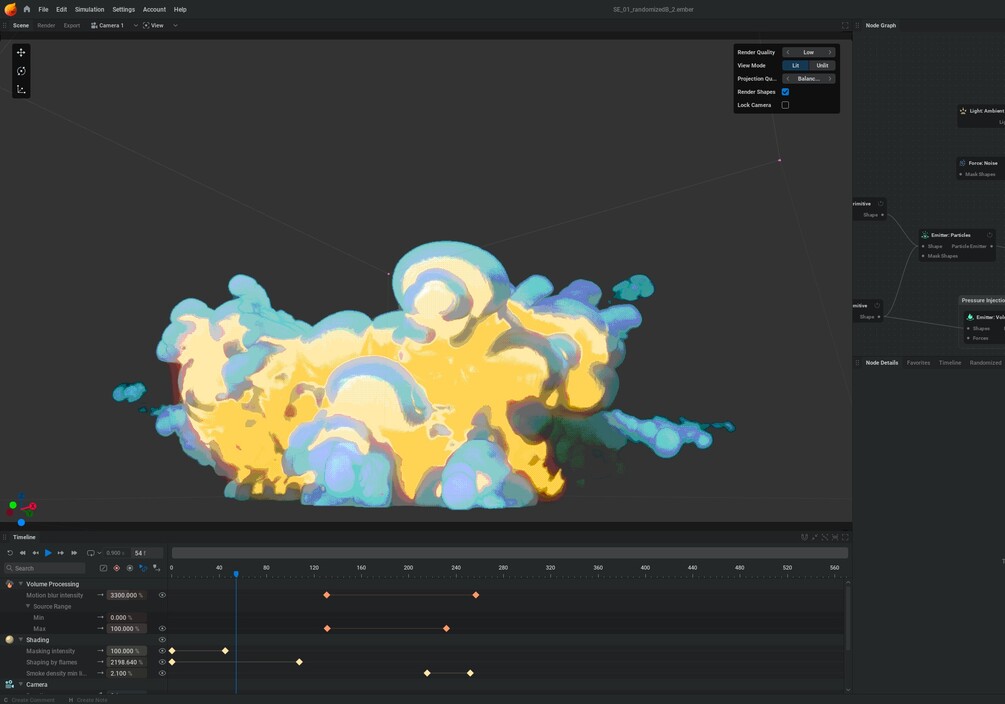
Task: Select the scale axes gizmo tool
Action: pyautogui.click(x=21, y=89)
